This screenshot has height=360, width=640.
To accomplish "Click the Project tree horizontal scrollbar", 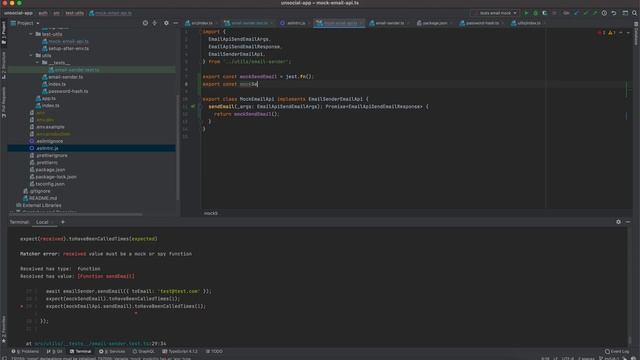I will (x=76, y=213).
